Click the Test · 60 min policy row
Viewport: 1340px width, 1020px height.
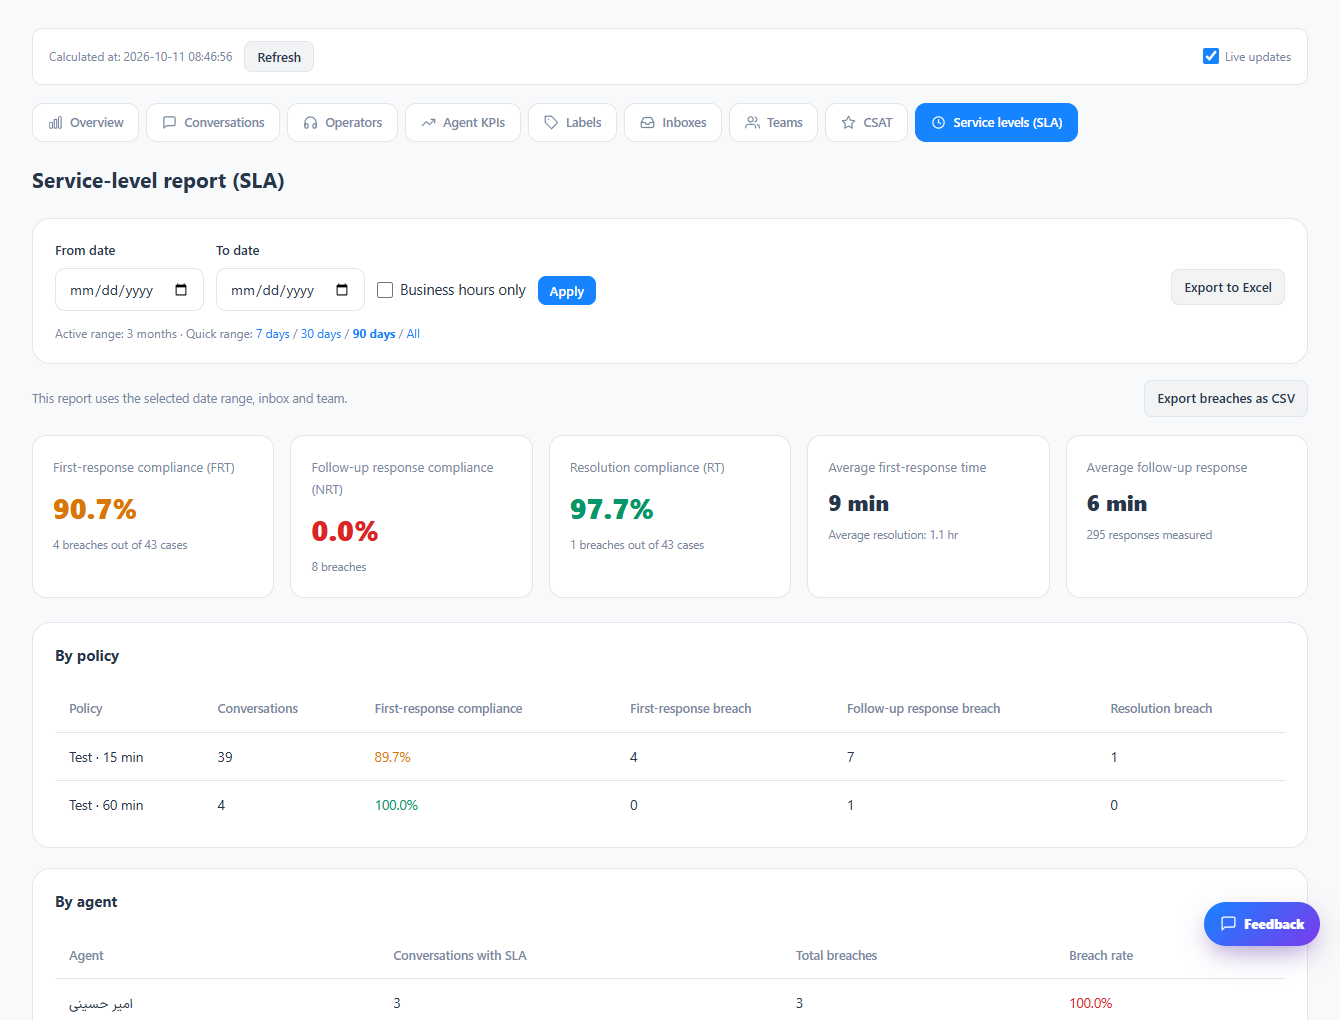(670, 805)
